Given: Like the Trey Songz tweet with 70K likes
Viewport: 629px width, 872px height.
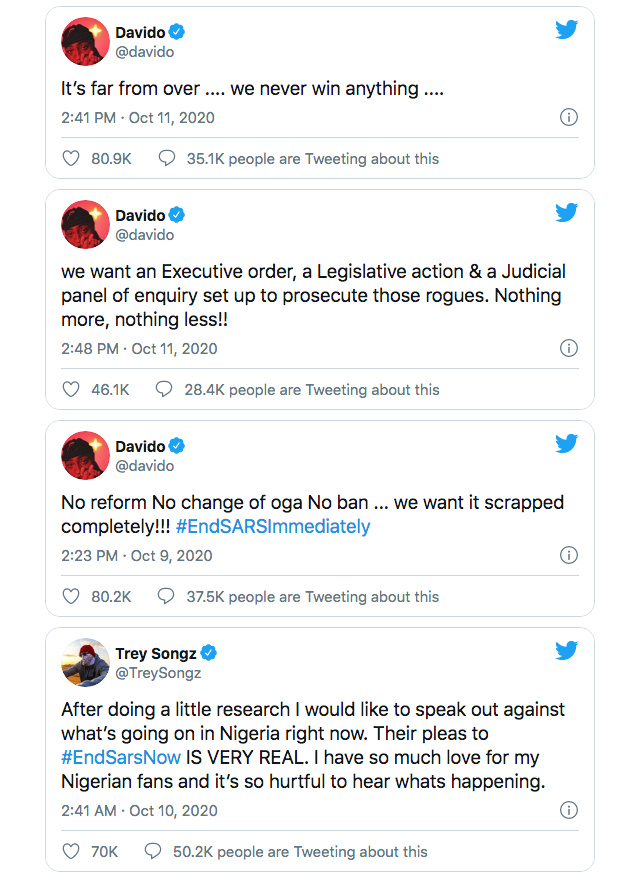Looking at the screenshot, I should [x=71, y=851].
